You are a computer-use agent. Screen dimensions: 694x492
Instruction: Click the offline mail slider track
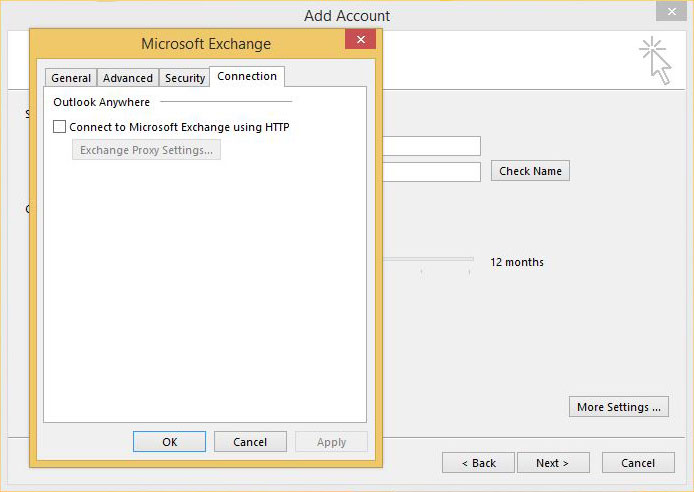click(428, 259)
